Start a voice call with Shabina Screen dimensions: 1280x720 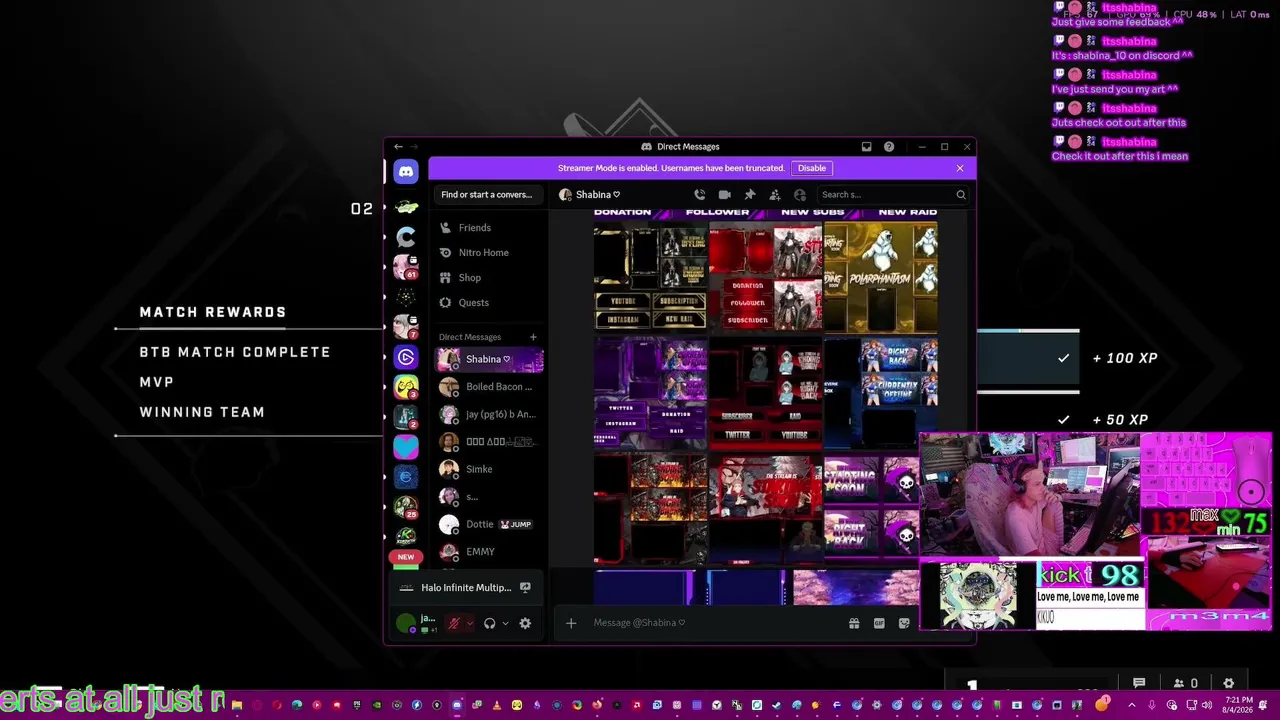tap(699, 195)
